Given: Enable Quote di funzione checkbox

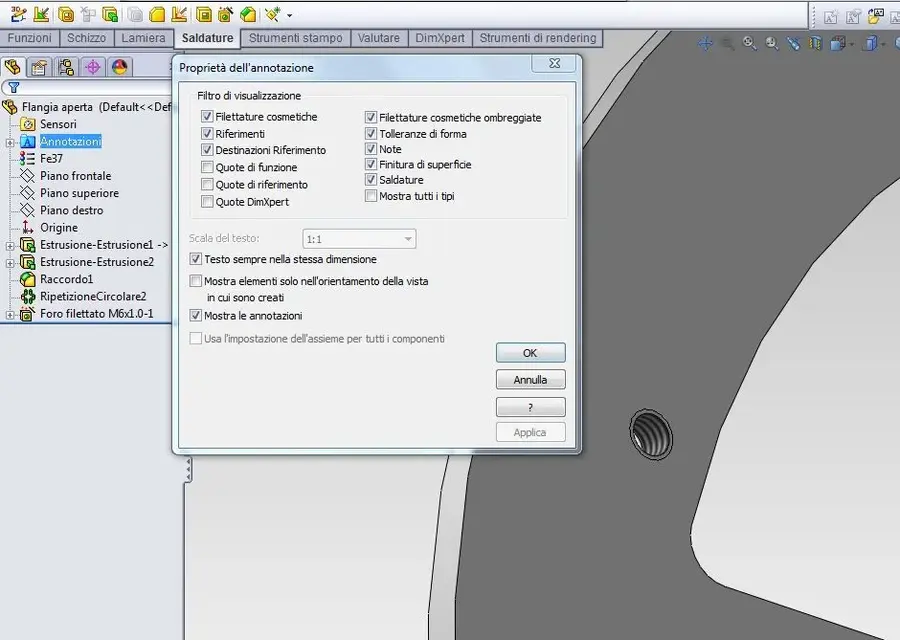Looking at the screenshot, I should coord(207,167).
